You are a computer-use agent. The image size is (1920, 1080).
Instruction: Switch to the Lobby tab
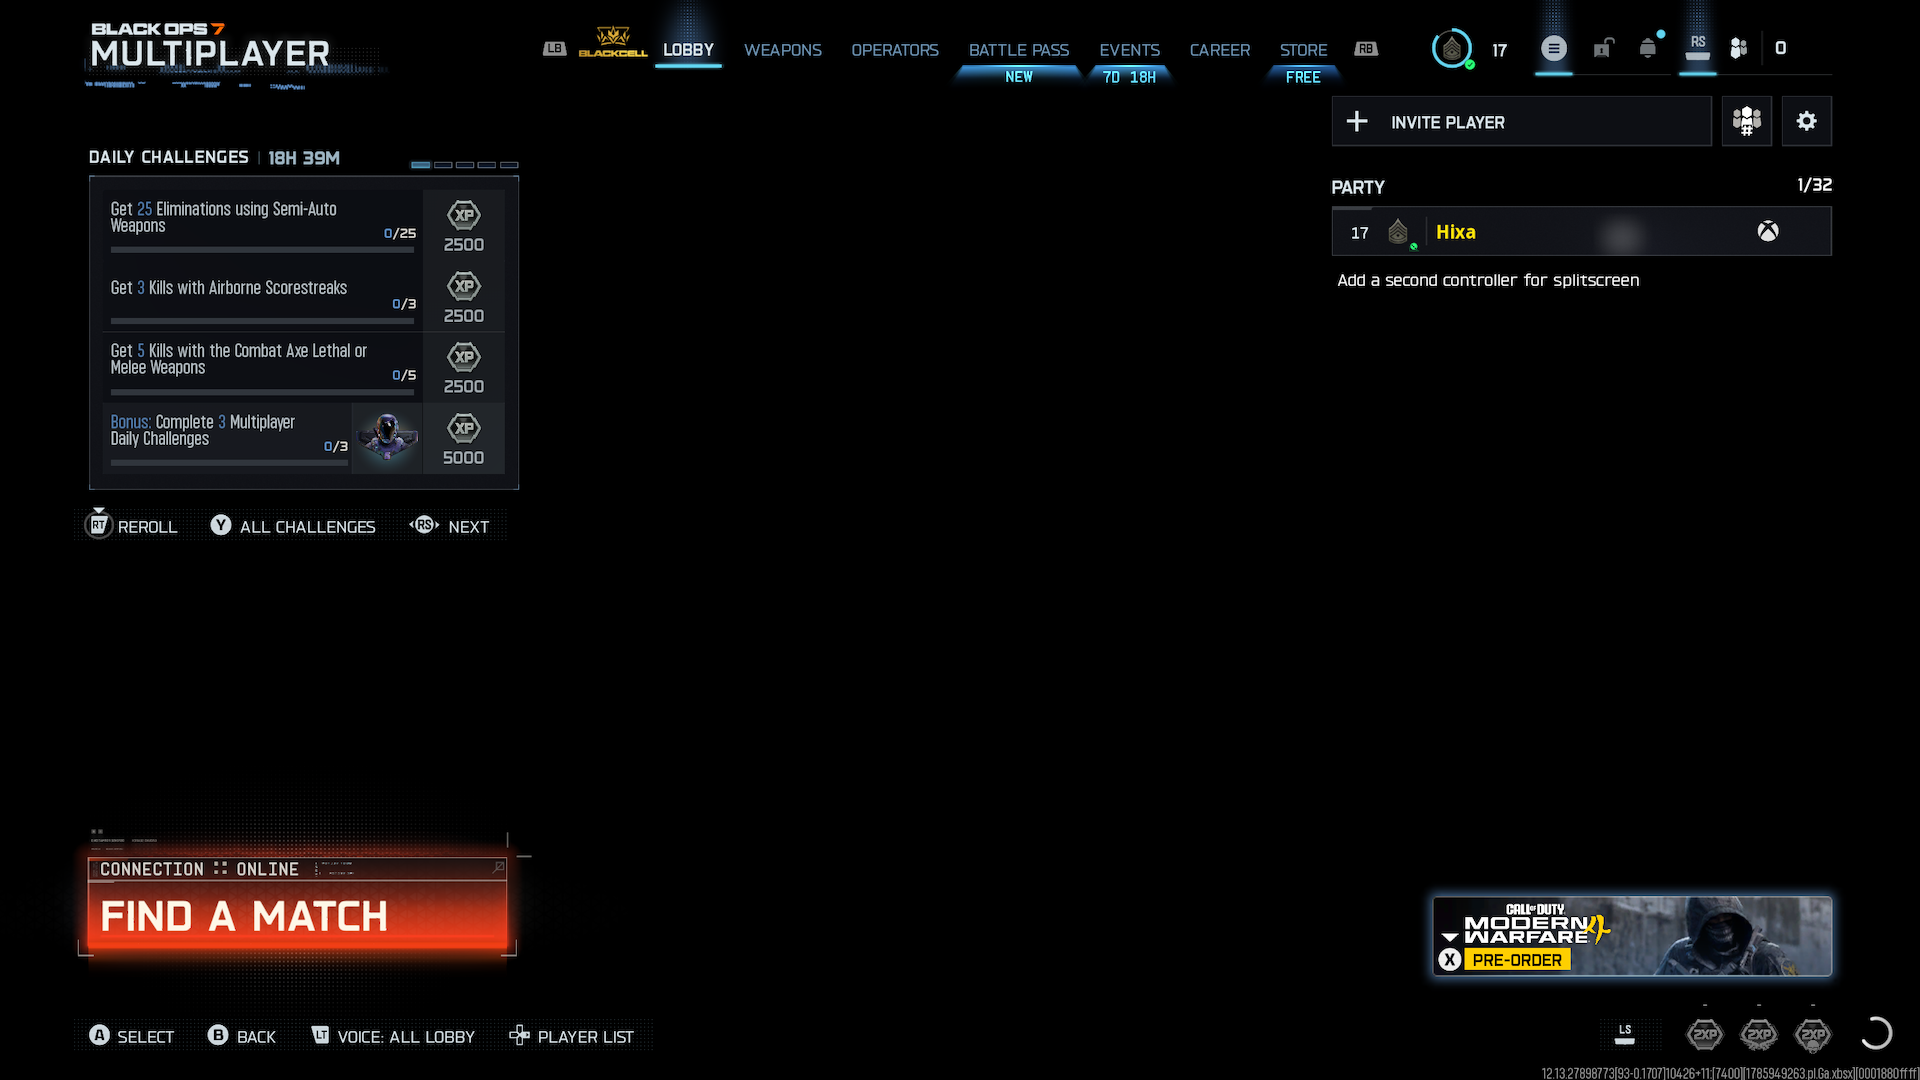(688, 50)
